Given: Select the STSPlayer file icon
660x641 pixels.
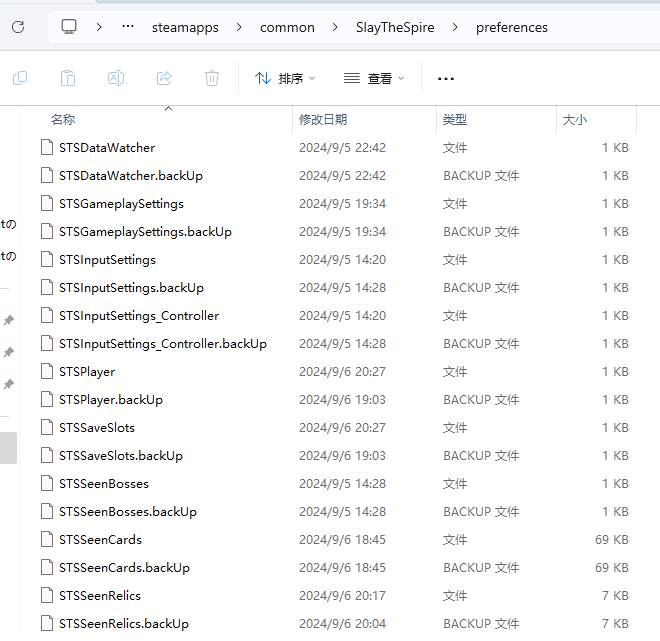Looking at the screenshot, I should tap(47, 371).
